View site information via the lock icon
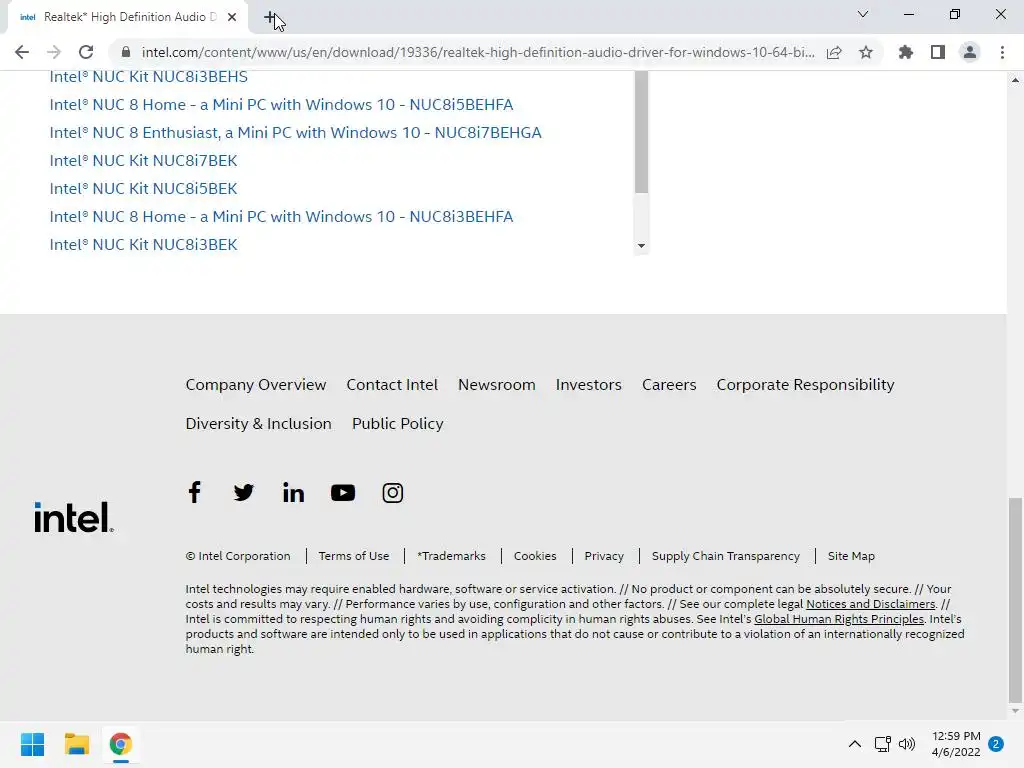 click(126, 52)
